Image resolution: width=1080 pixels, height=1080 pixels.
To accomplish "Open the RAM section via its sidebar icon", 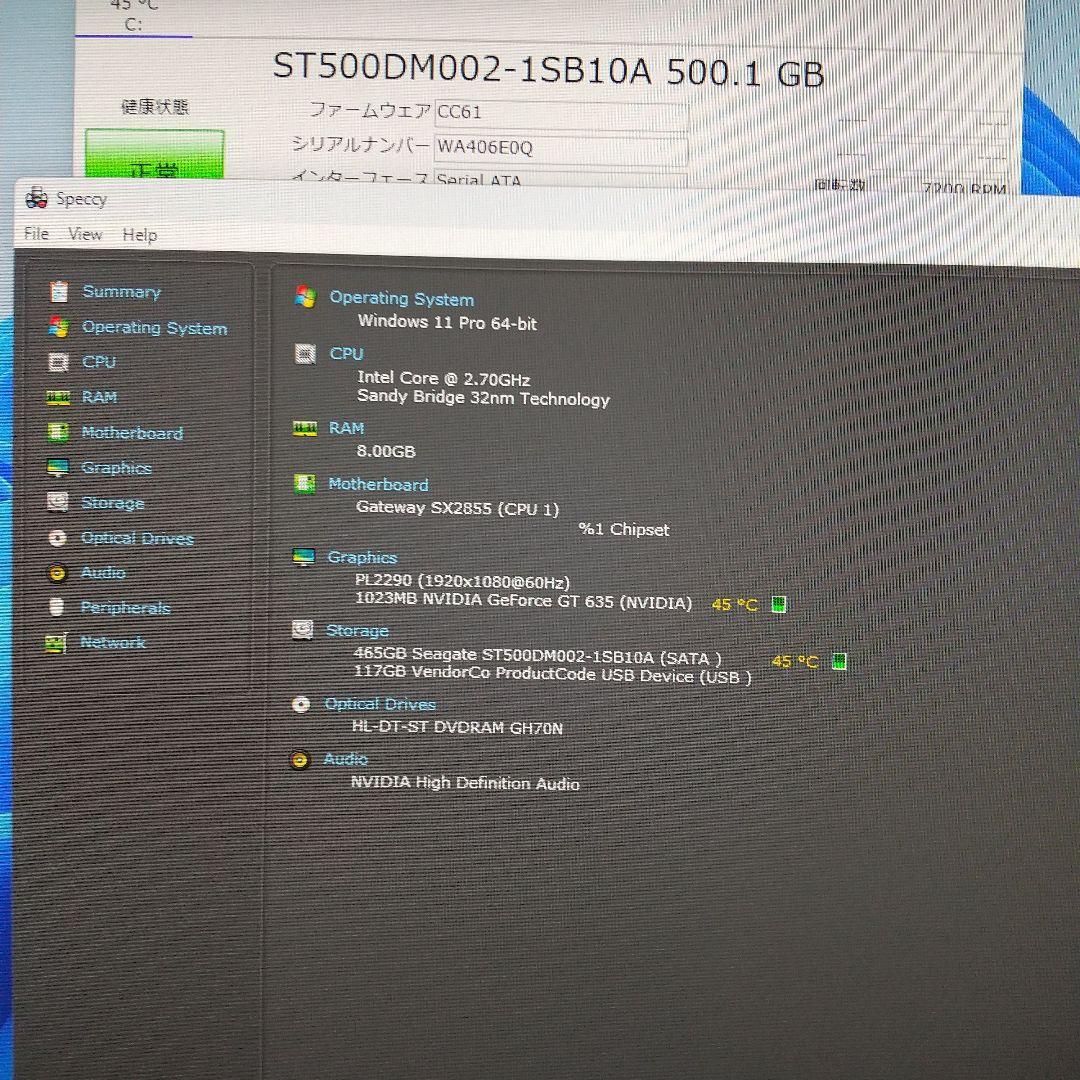I will point(58,397).
